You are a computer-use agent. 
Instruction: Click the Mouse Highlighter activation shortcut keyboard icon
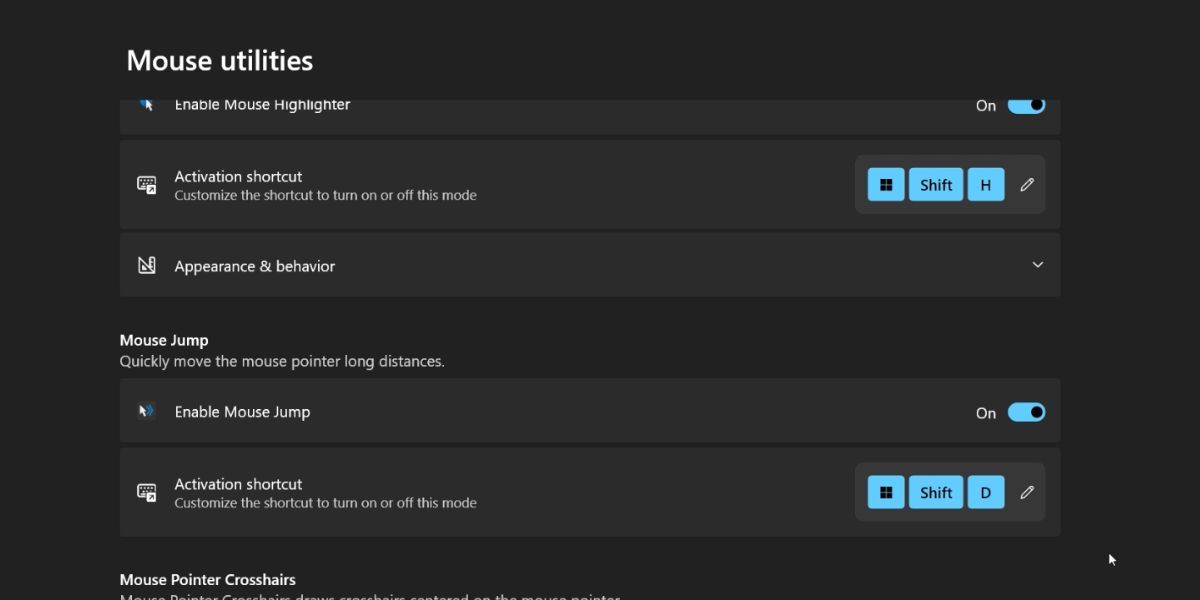coord(147,185)
